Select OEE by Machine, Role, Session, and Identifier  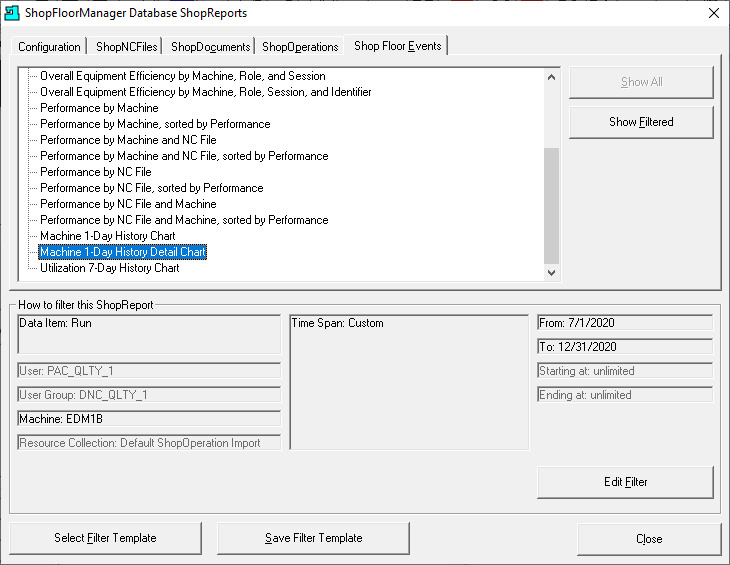tap(206, 92)
